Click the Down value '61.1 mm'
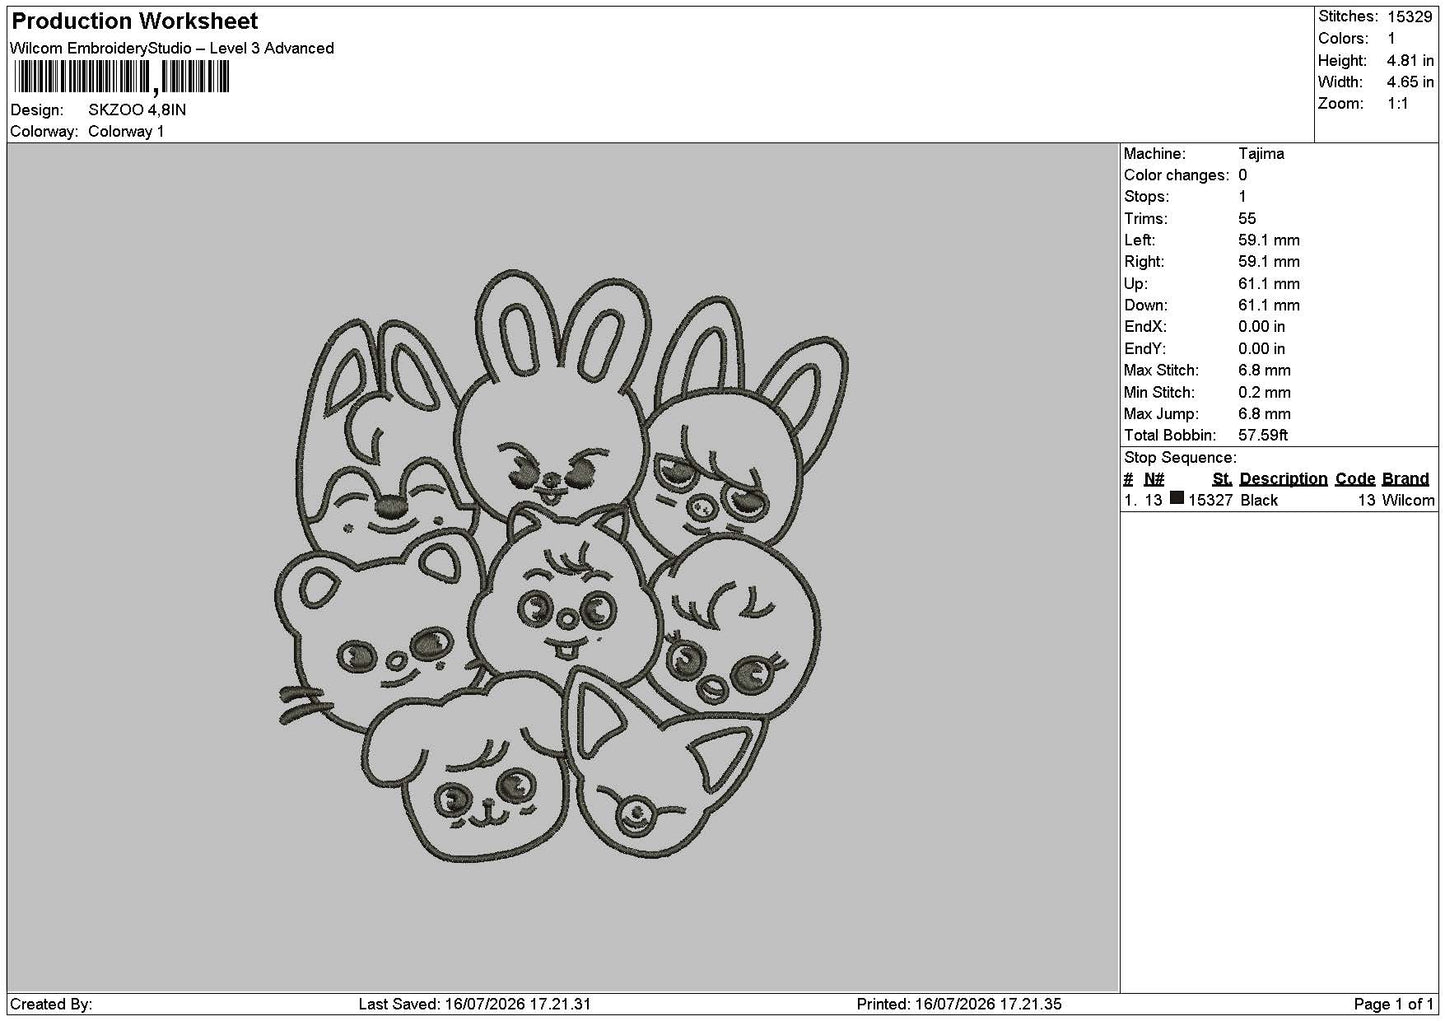This screenshot has height=1021, width=1445. click(1269, 306)
